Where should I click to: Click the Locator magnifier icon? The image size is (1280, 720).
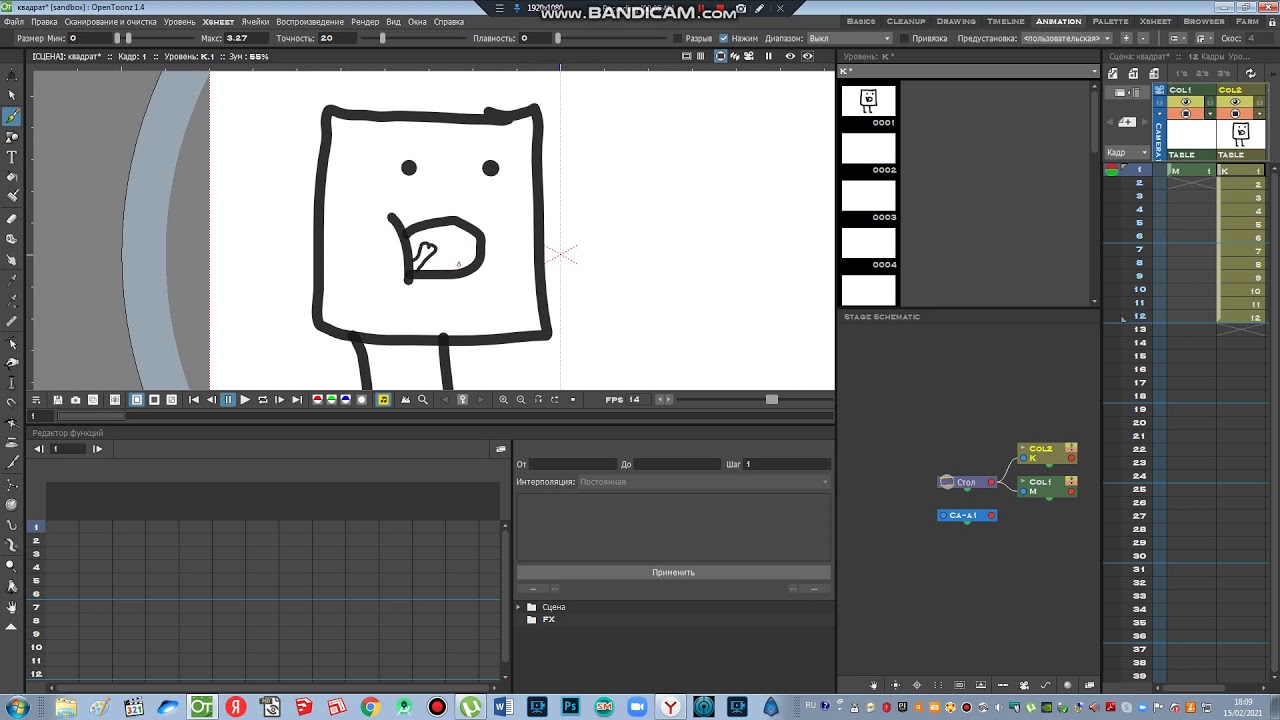pos(423,399)
